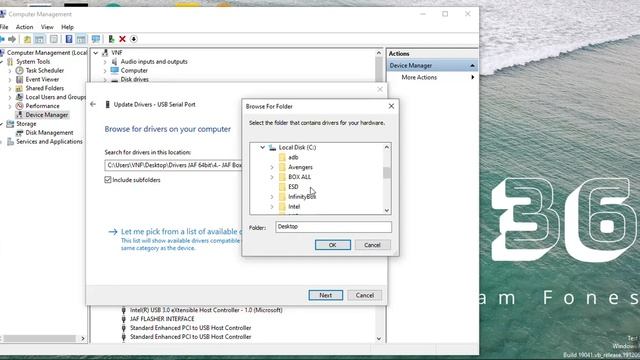Toggle the Include subfolders checkbox
This screenshot has width=640, height=360.
click(108, 180)
